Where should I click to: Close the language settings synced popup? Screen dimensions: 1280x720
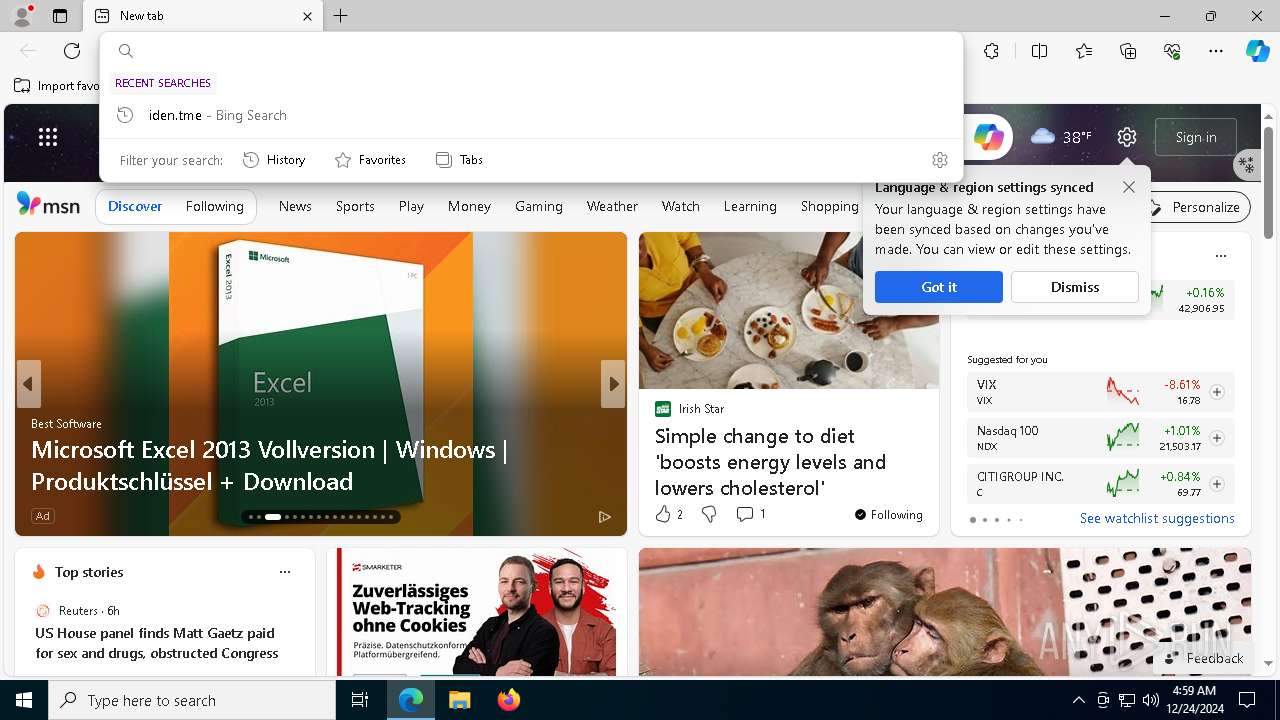(1128, 187)
